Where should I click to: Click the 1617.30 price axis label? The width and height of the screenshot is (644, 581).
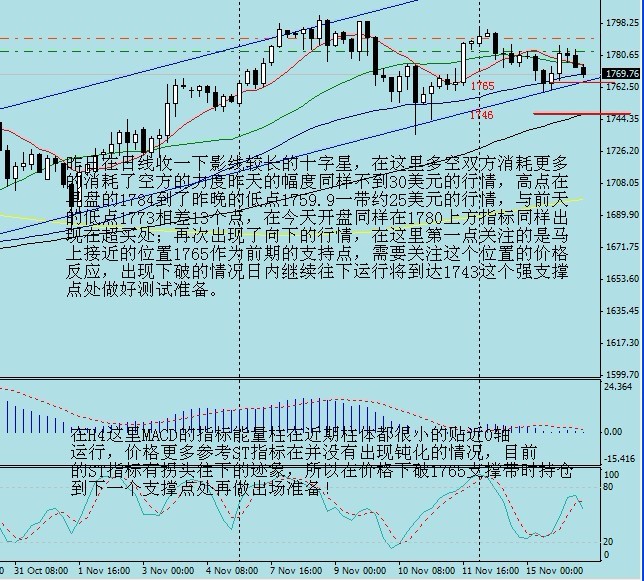(x=622, y=342)
